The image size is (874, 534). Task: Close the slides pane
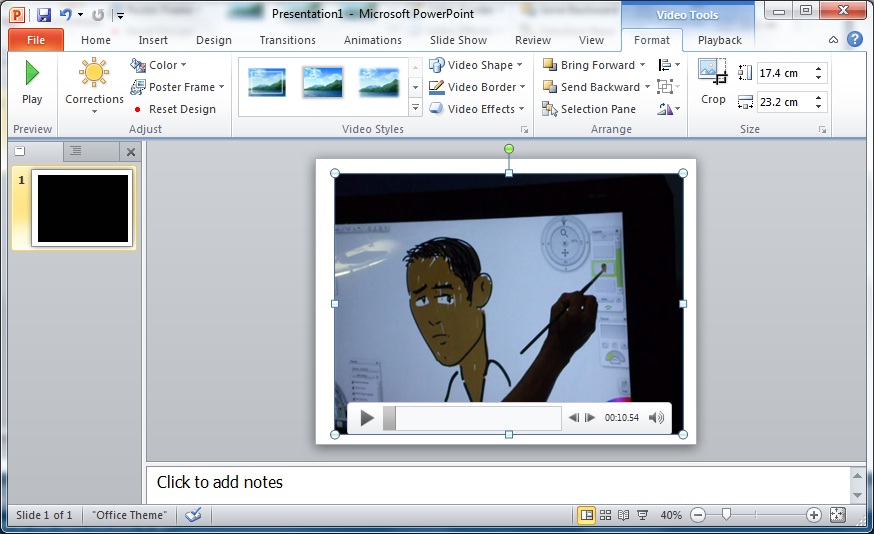131,152
